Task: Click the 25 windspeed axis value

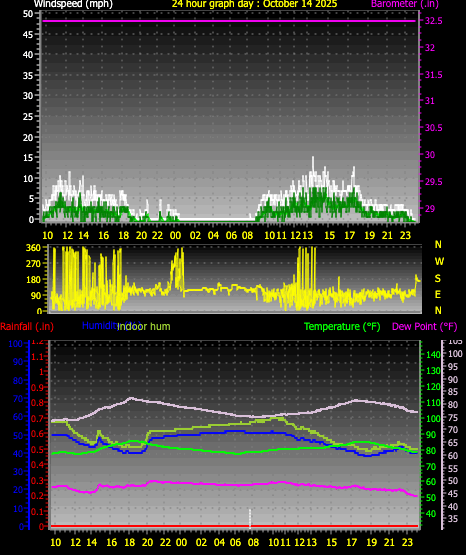Action: 28,116
